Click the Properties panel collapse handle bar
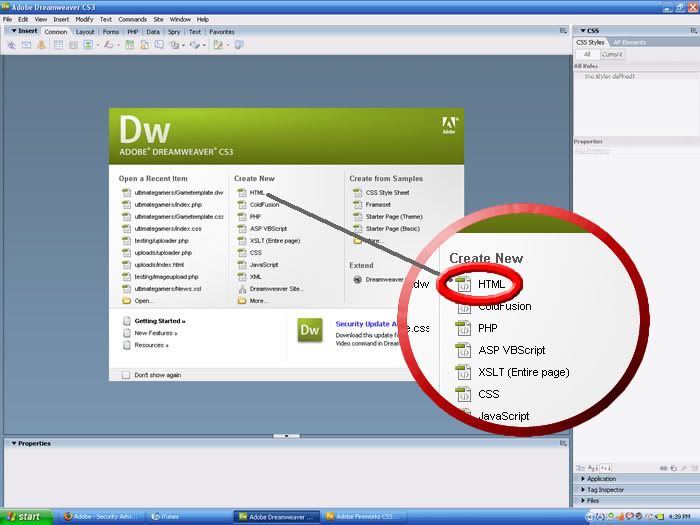This screenshot has height=525, width=700. click(286, 436)
